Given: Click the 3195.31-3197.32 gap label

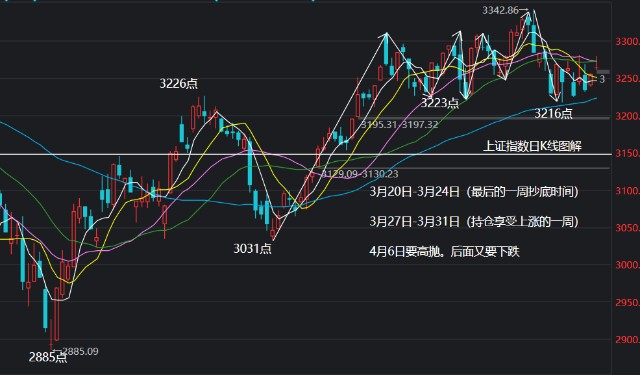Looking at the screenshot, I should coord(399,124).
